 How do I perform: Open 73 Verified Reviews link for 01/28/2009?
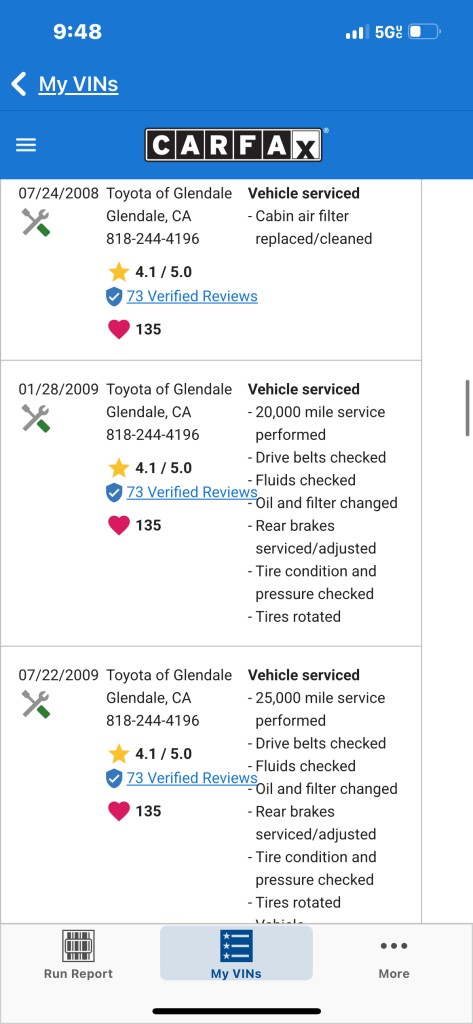192,492
